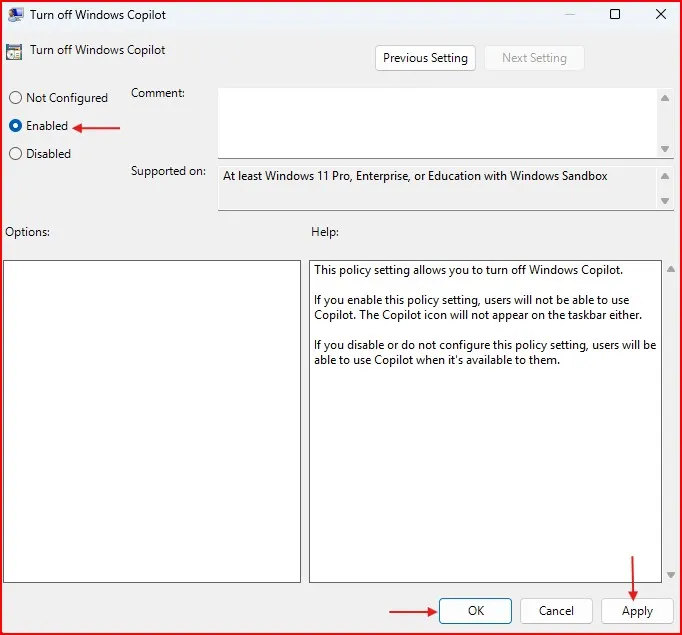Click the policy setting icon beside heading
Viewport: 682px width, 635px height.
[x=14, y=52]
